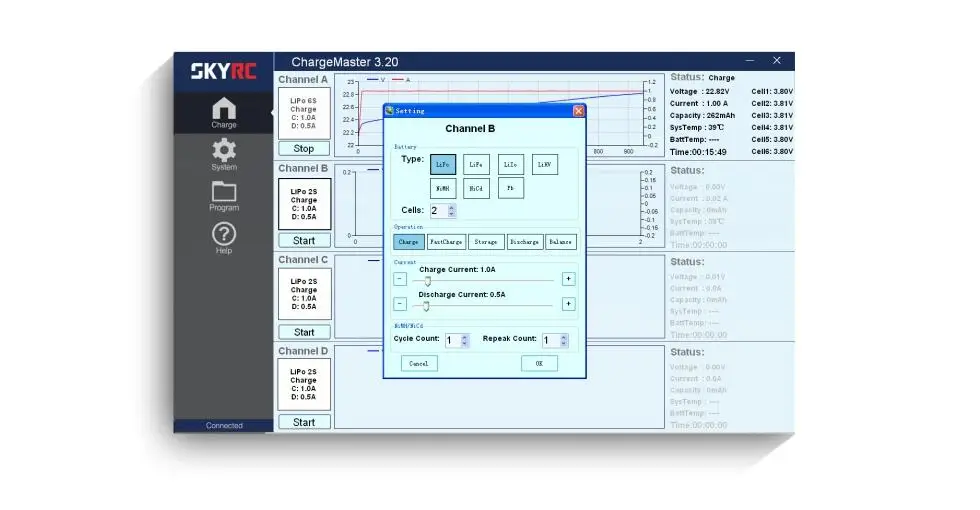Select Pb battery type

pos(511,188)
